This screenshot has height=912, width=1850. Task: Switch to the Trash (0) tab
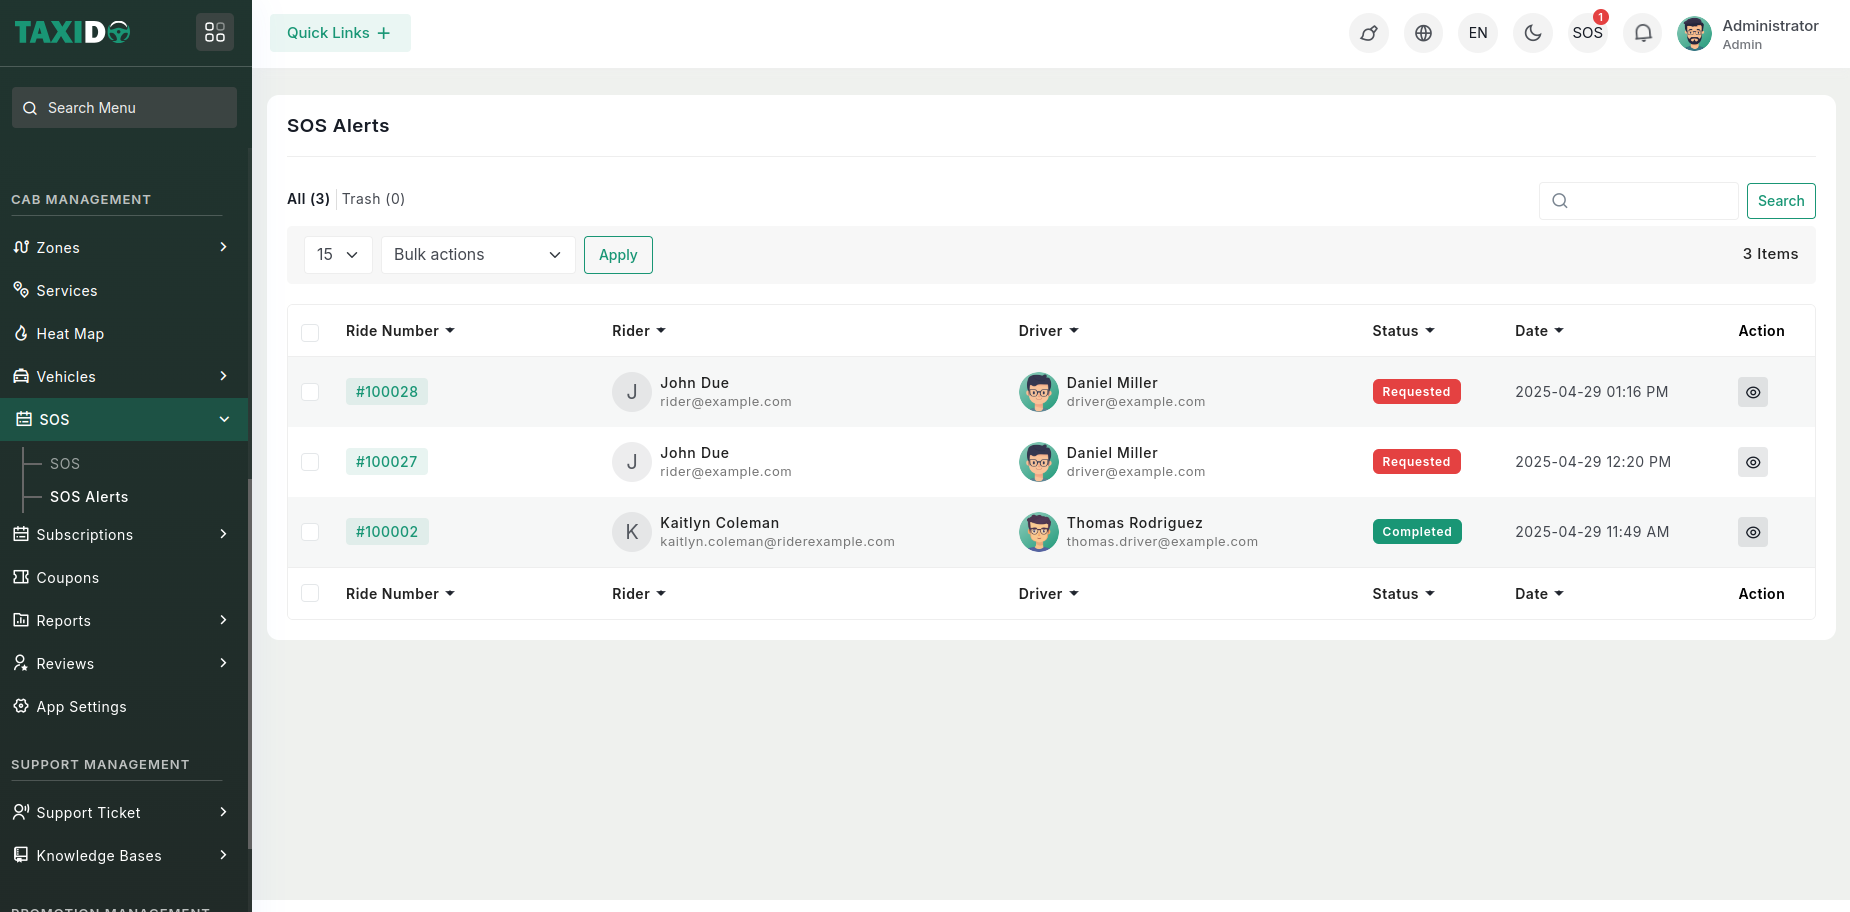coord(373,199)
